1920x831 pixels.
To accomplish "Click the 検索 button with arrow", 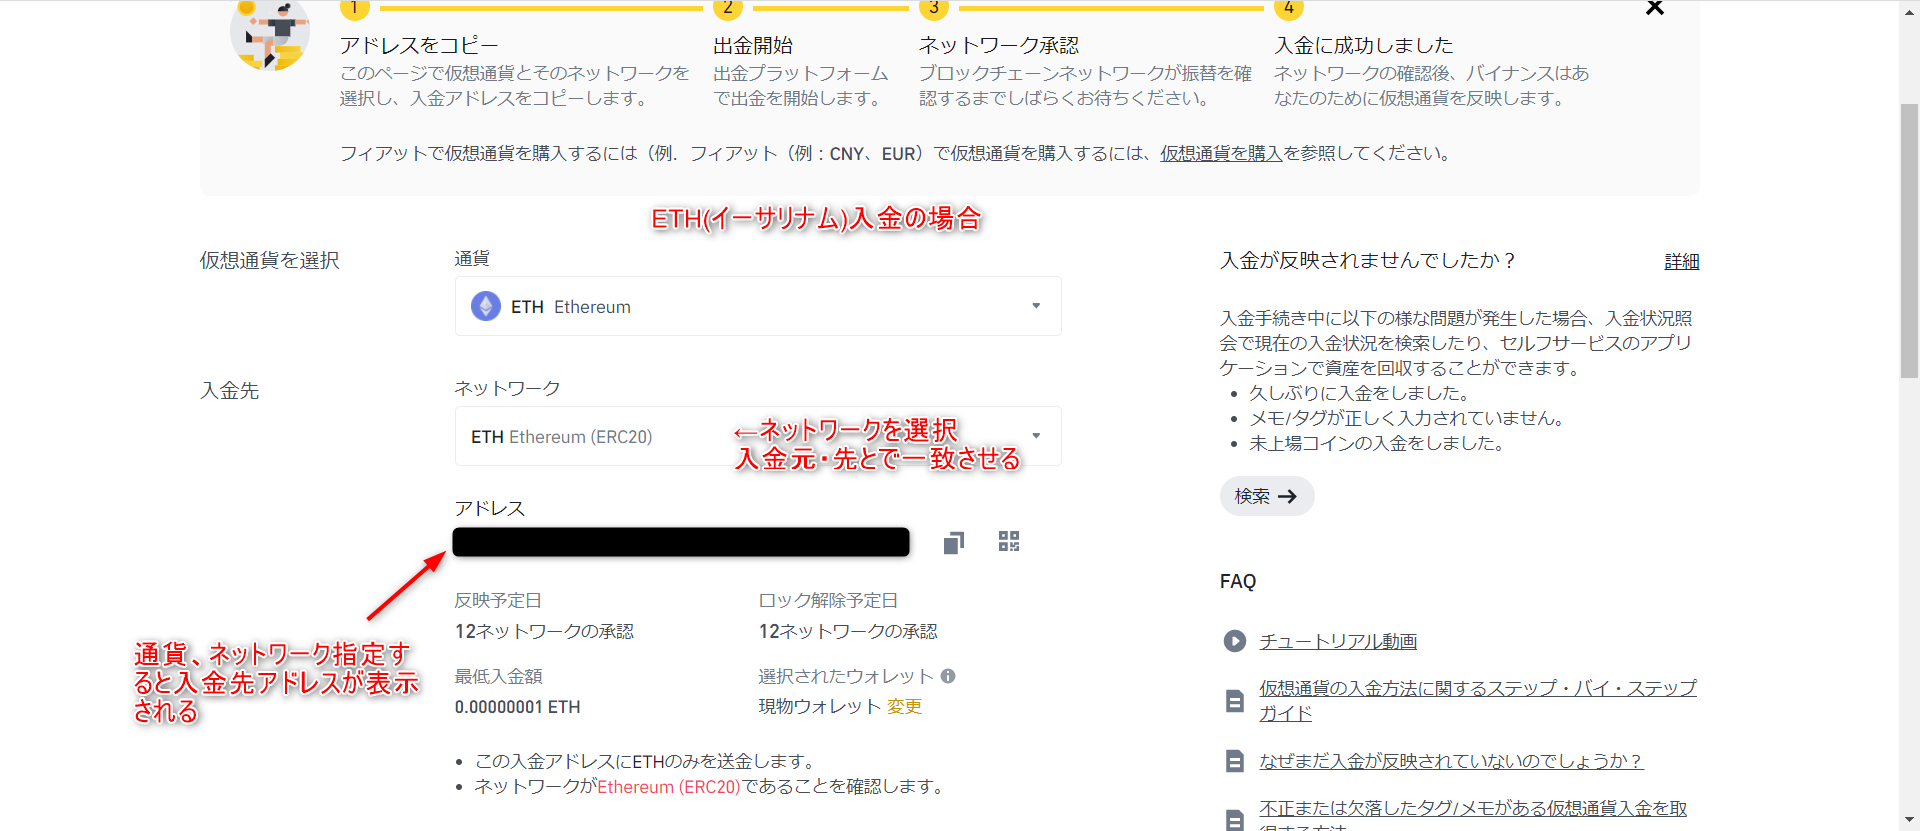I will coord(1266,496).
